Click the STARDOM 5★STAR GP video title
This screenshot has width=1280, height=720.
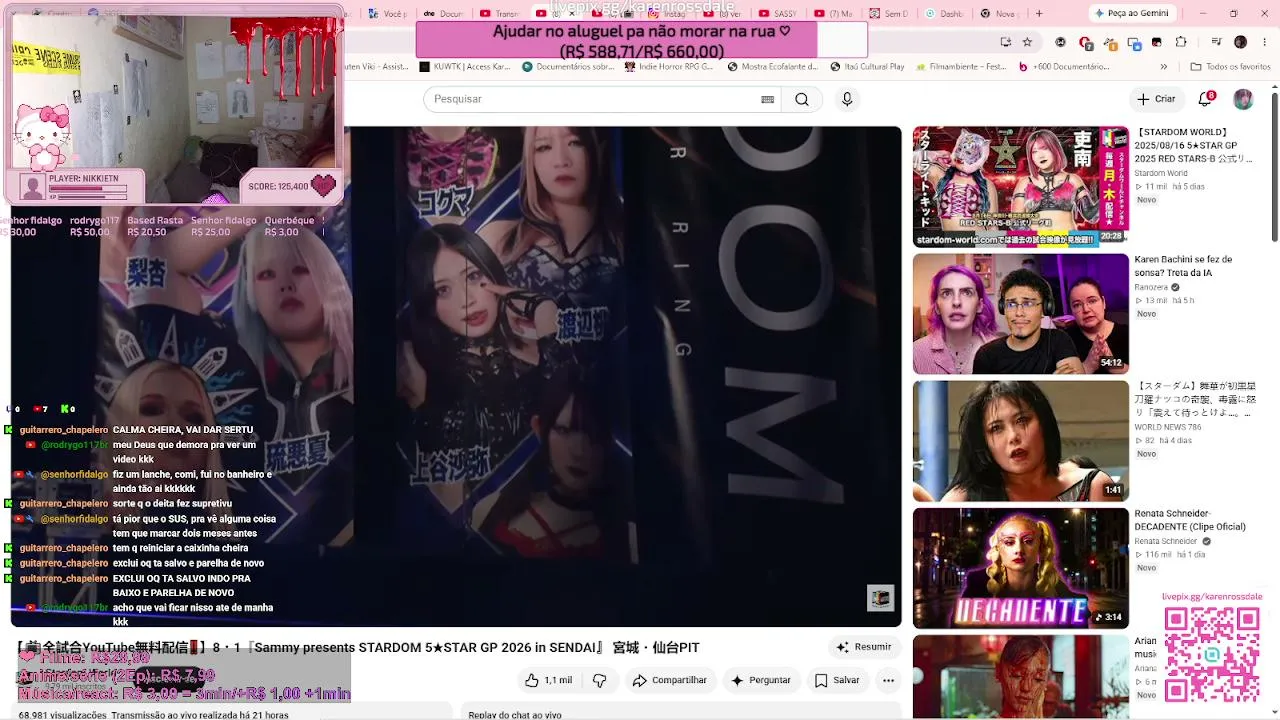click(359, 647)
